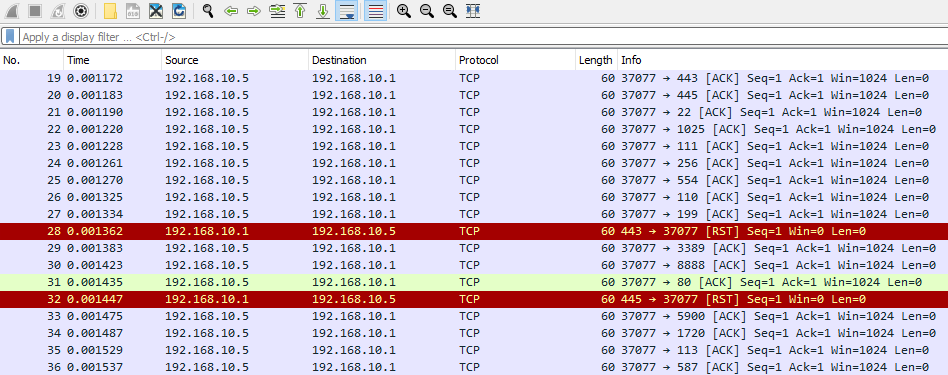
Task: Select packet 33 to port 5900
Action: click(474, 316)
